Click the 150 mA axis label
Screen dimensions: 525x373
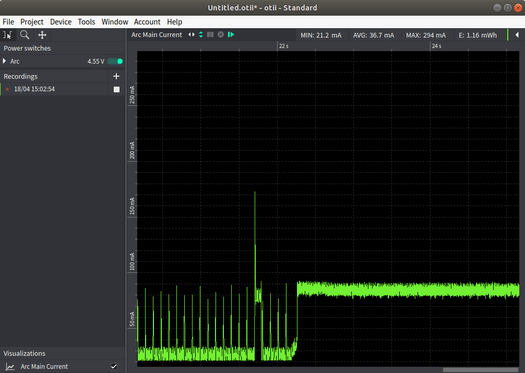tap(132, 206)
